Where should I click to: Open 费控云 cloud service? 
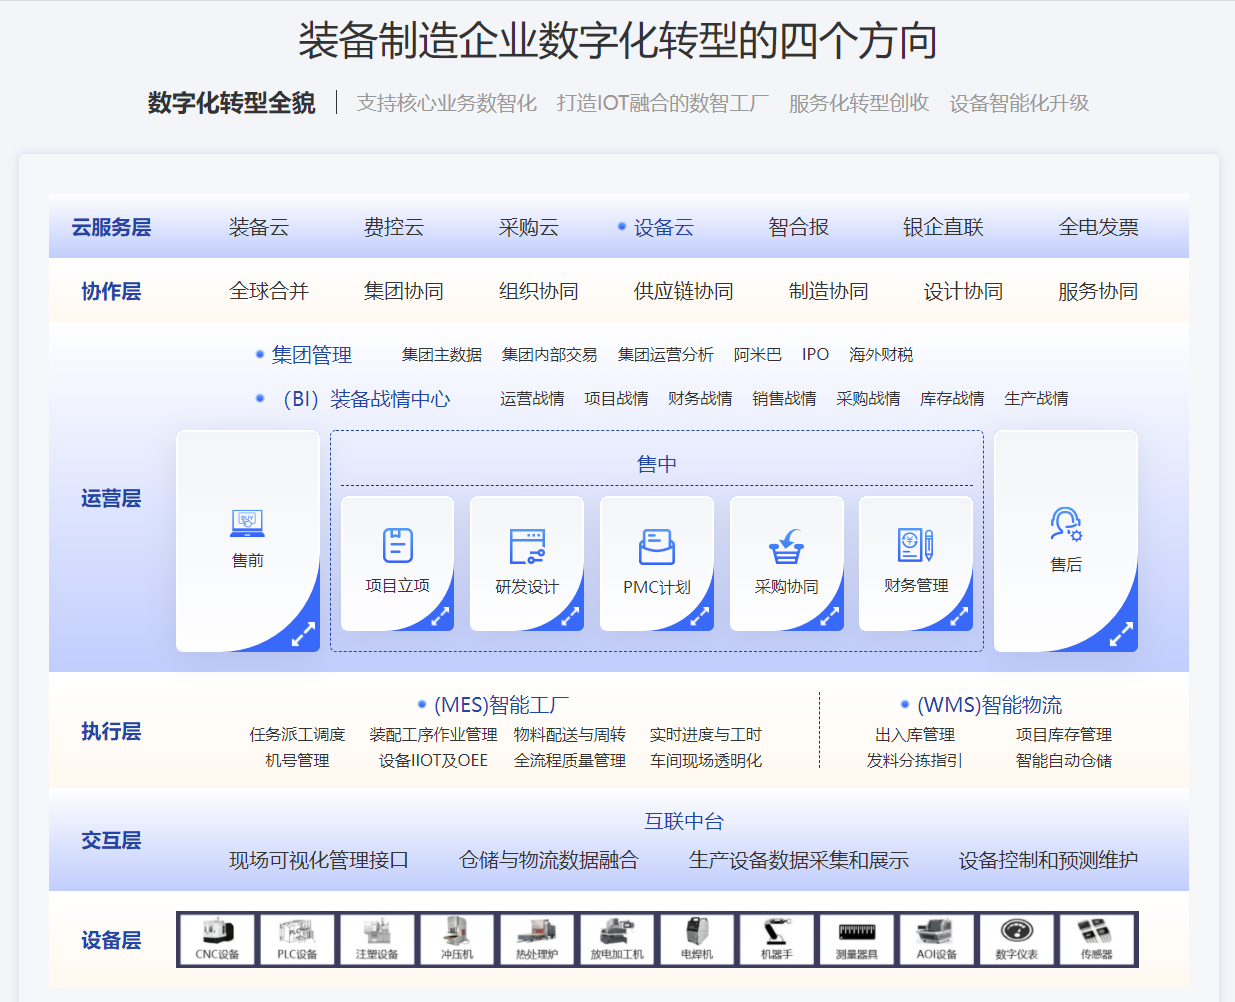click(394, 227)
